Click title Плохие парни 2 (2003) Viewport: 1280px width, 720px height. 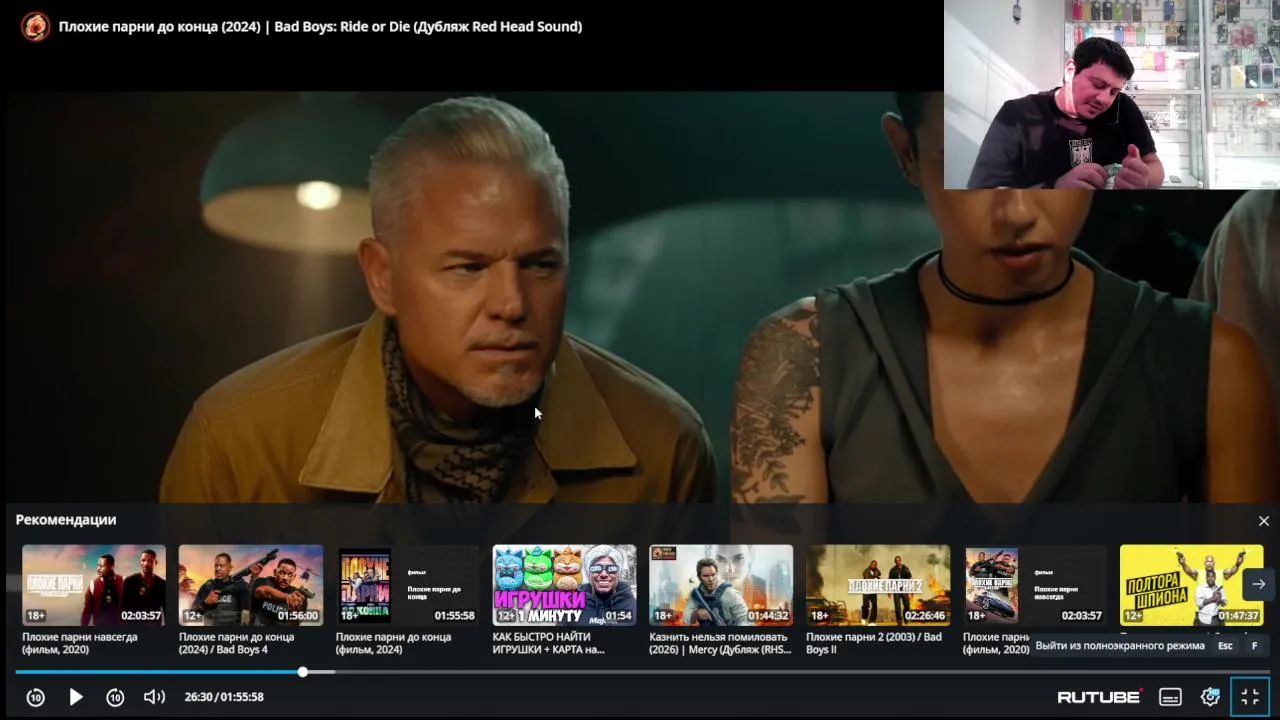tap(874, 643)
